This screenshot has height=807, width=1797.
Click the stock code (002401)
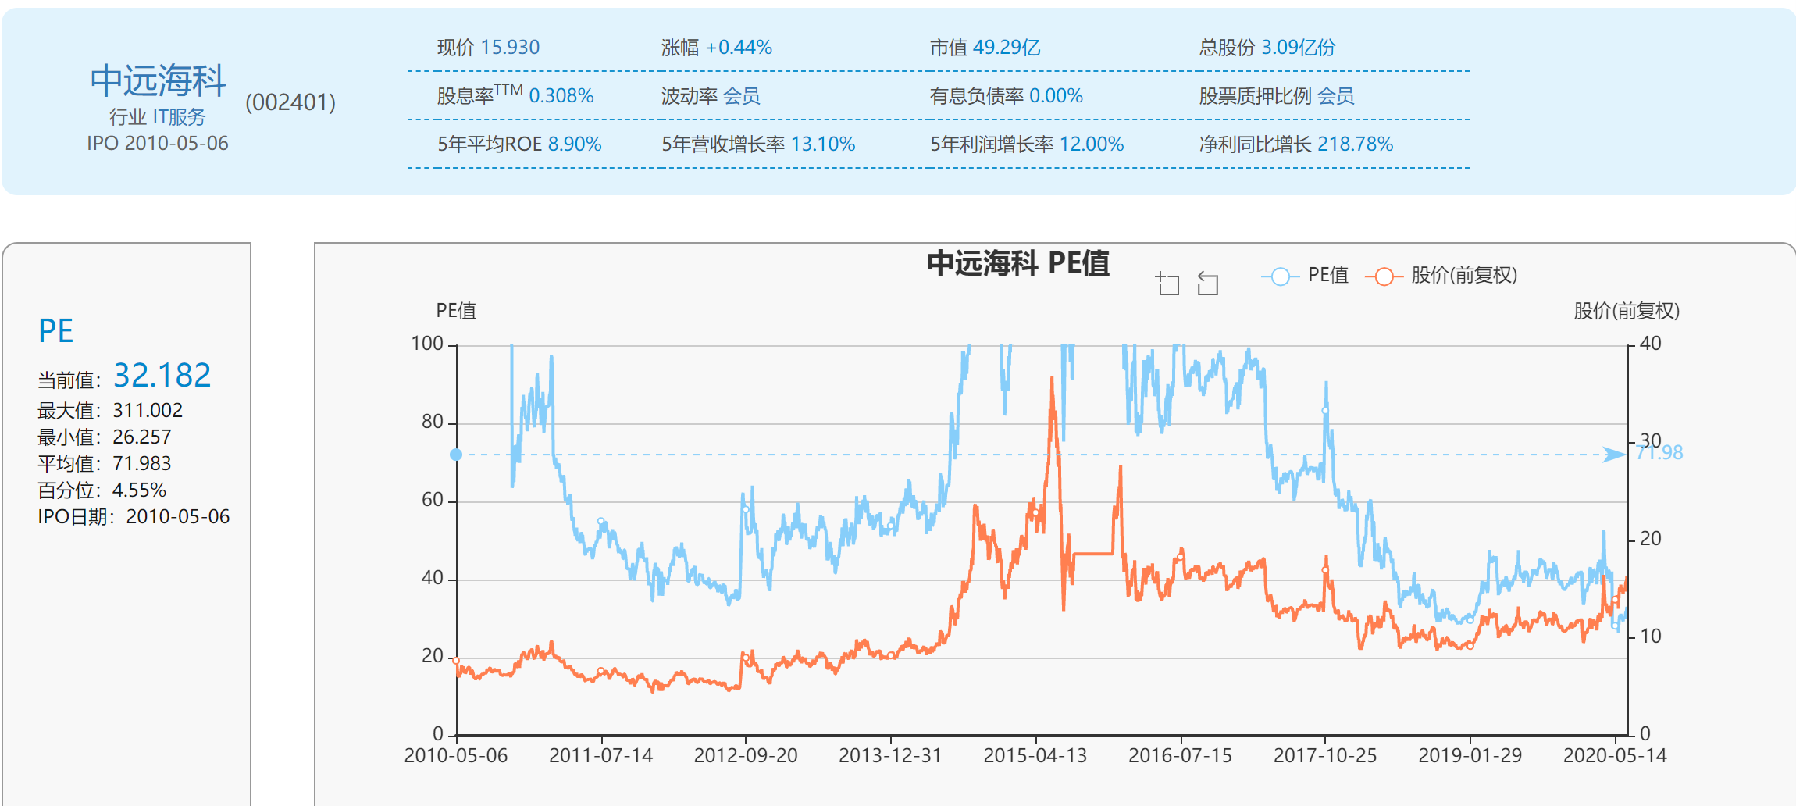[291, 102]
